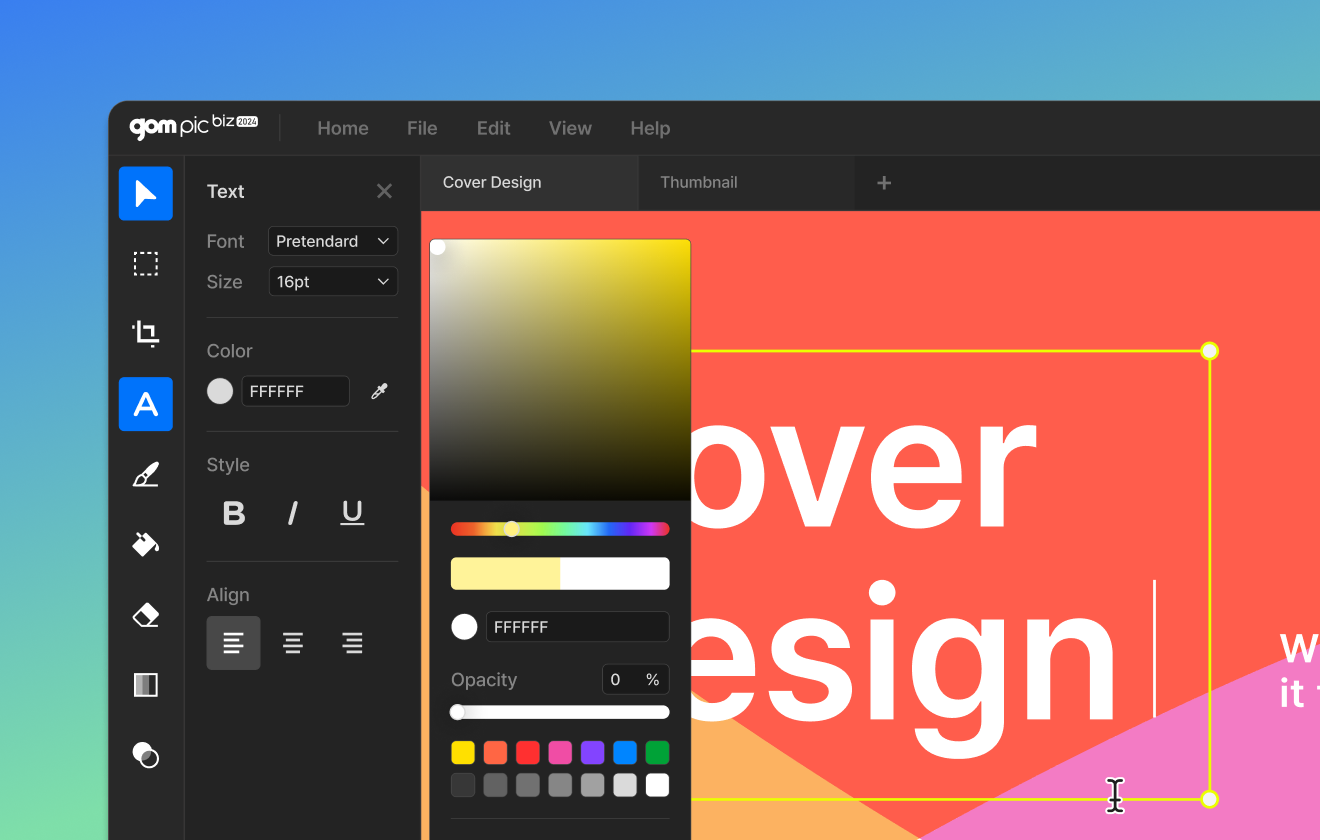Select the arrow Move tool
The width and height of the screenshot is (1320, 840).
coord(146,193)
